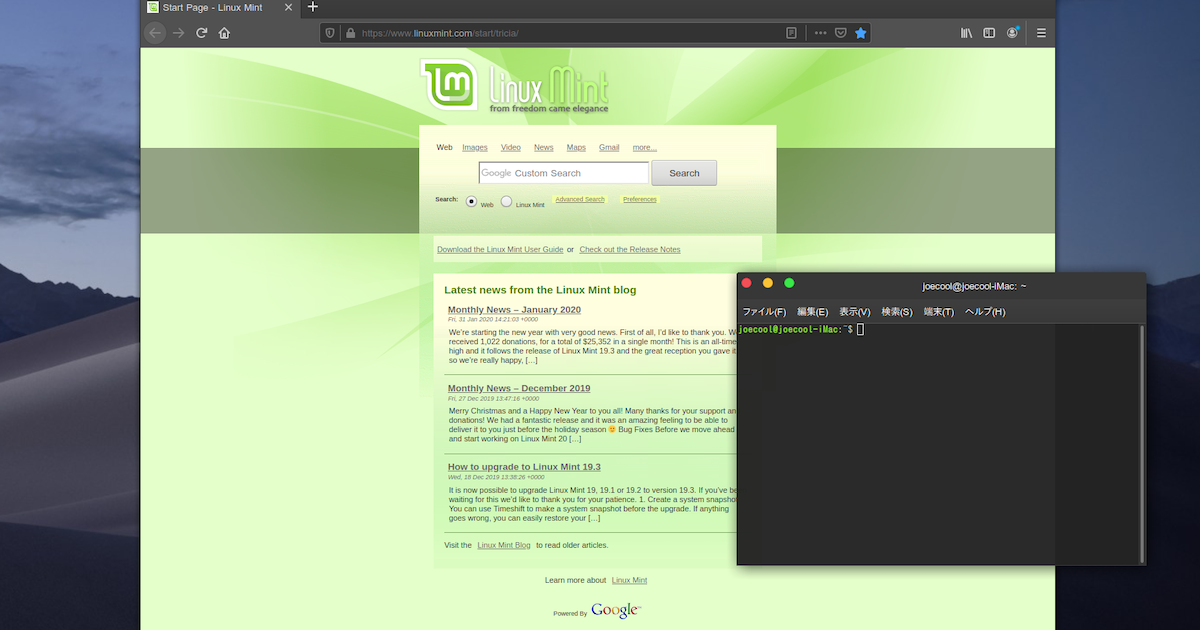1200x630 pixels.
Task: Visit the Linux Mint Blog link
Action: pyautogui.click(x=504, y=545)
